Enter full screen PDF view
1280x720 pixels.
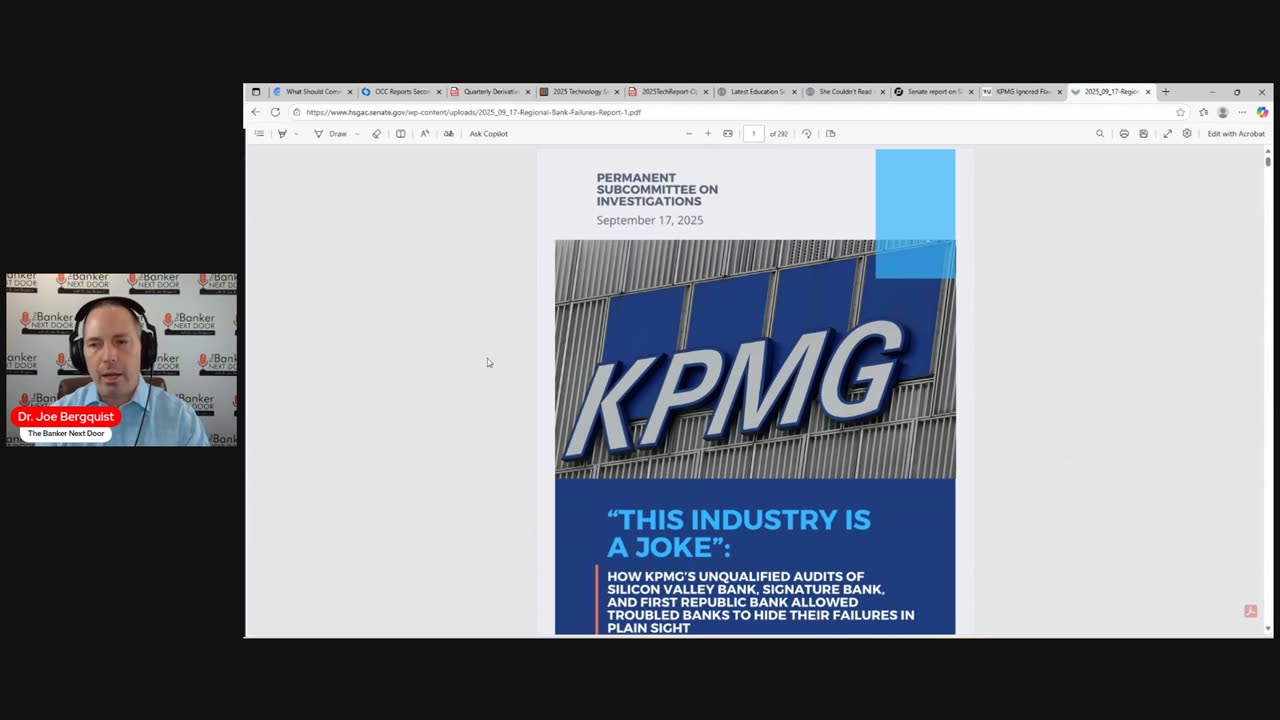click(1167, 133)
